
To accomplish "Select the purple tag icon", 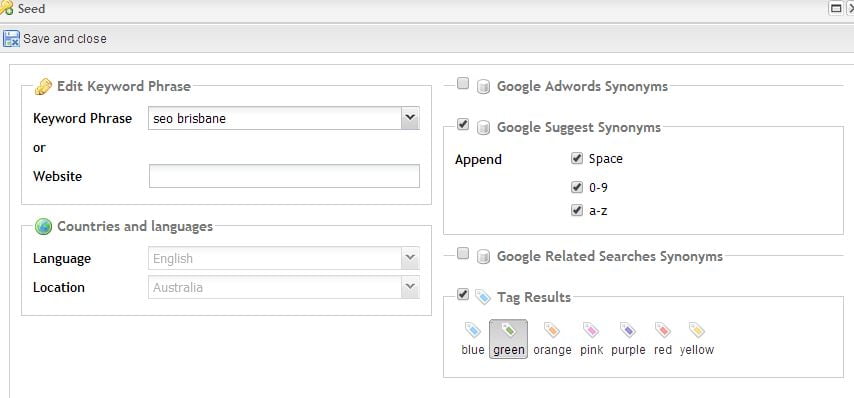I will [628, 330].
